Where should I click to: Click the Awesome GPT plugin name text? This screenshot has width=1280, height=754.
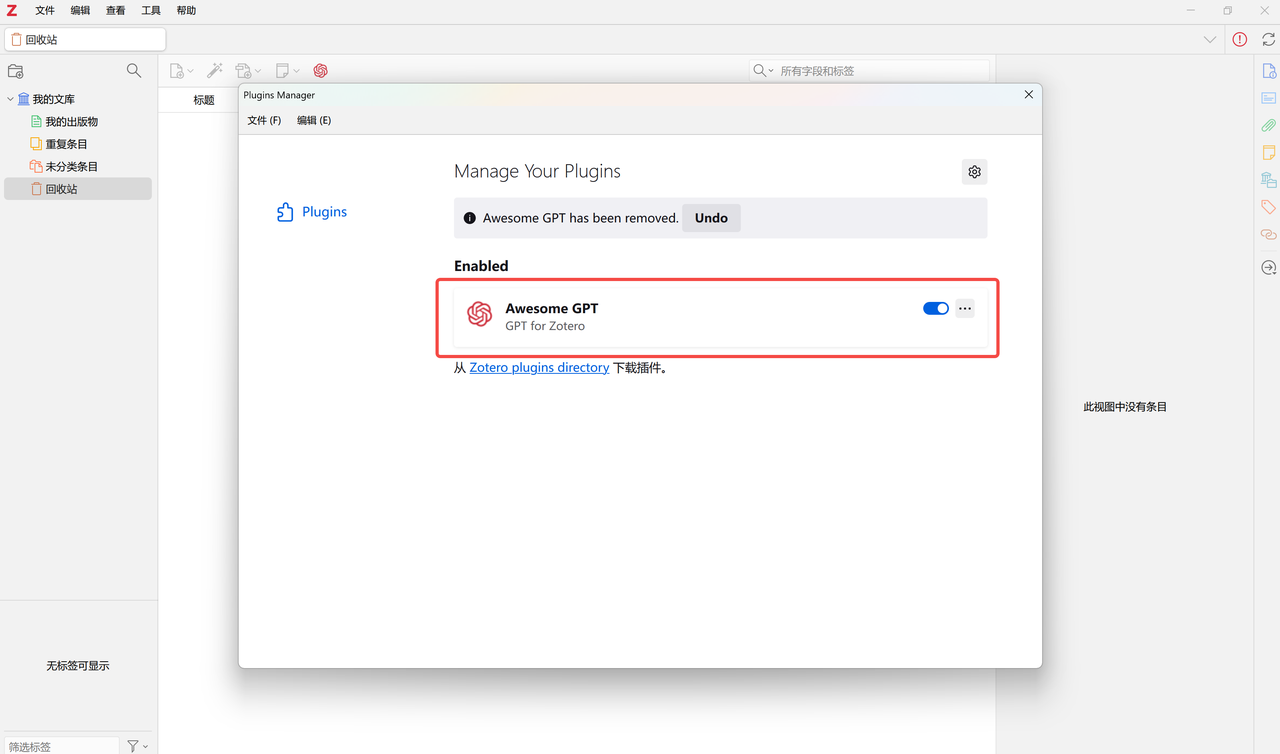coord(552,308)
